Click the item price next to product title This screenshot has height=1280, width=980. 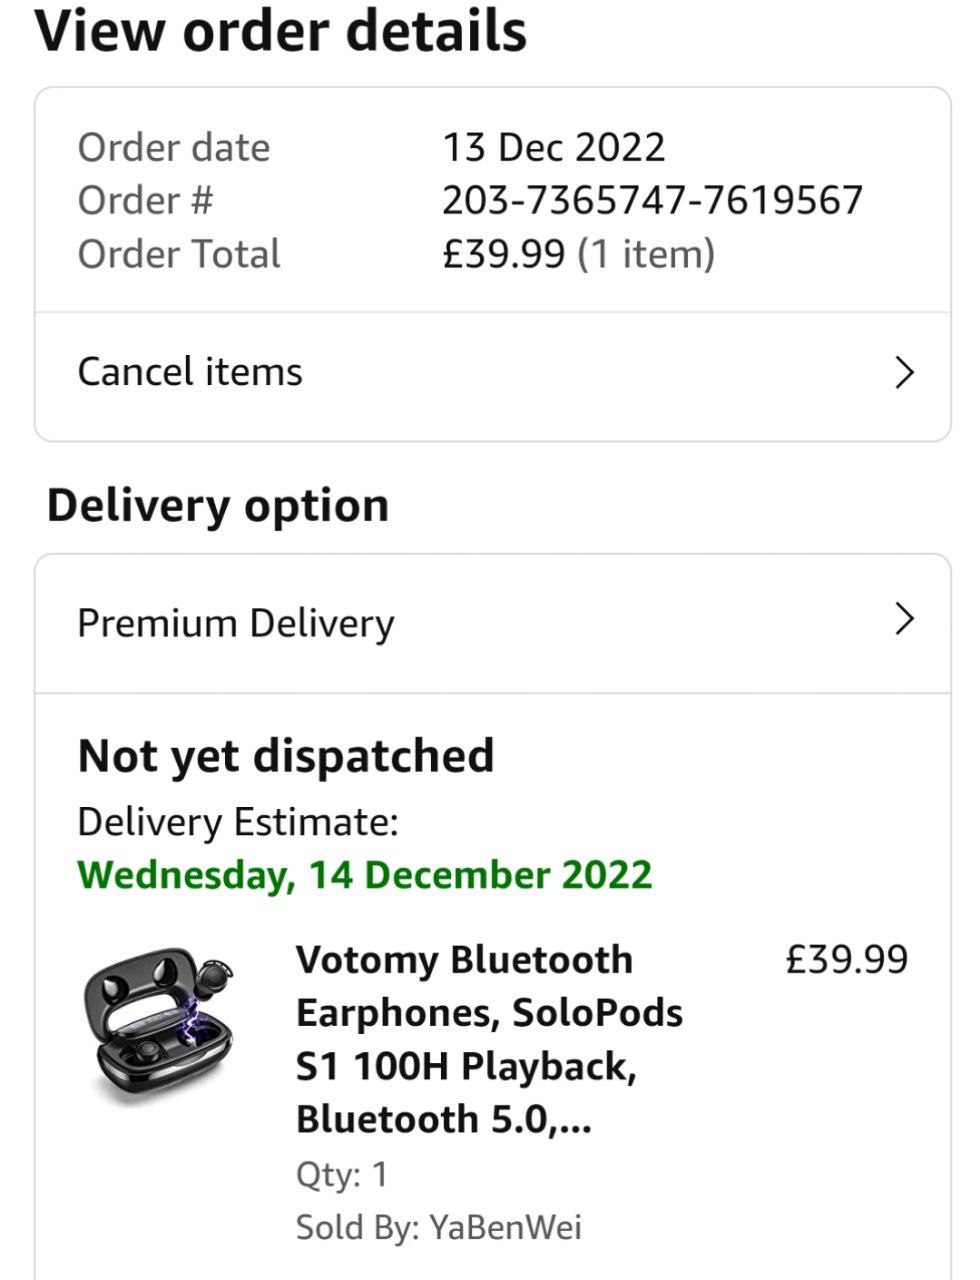pyautogui.click(x=846, y=959)
